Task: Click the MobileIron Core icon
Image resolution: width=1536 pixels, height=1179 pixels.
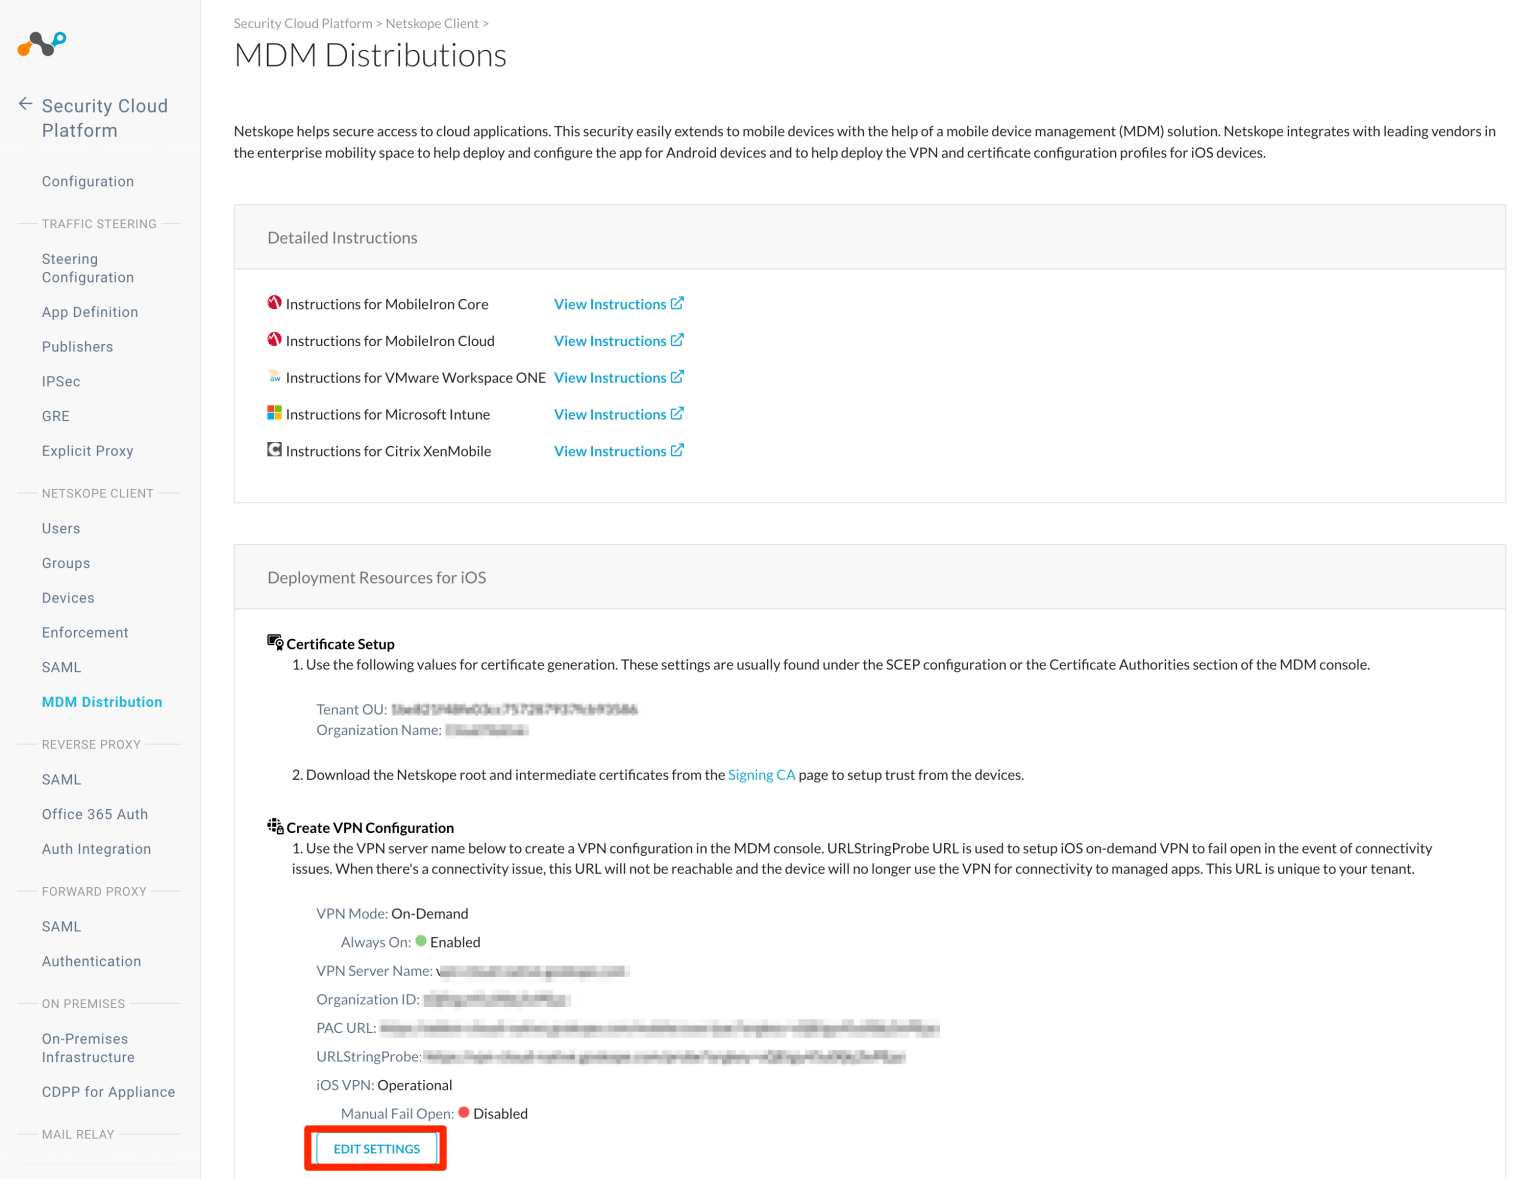Action: (275, 303)
